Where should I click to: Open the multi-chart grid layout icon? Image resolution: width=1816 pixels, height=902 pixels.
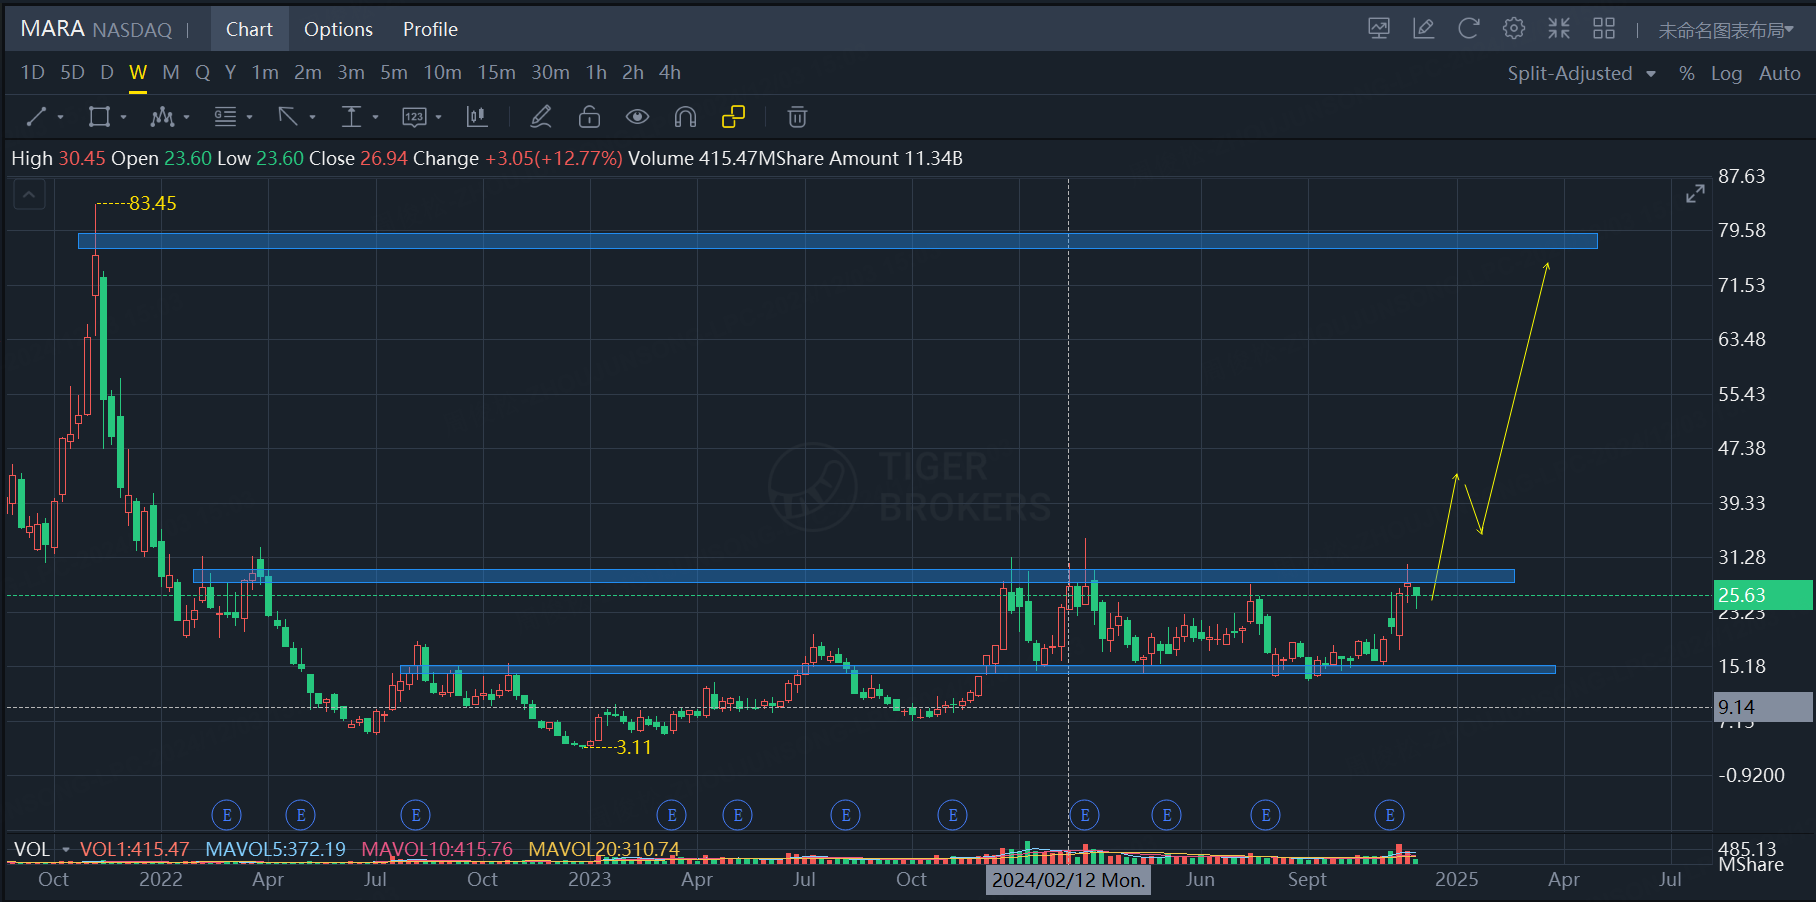(1604, 29)
